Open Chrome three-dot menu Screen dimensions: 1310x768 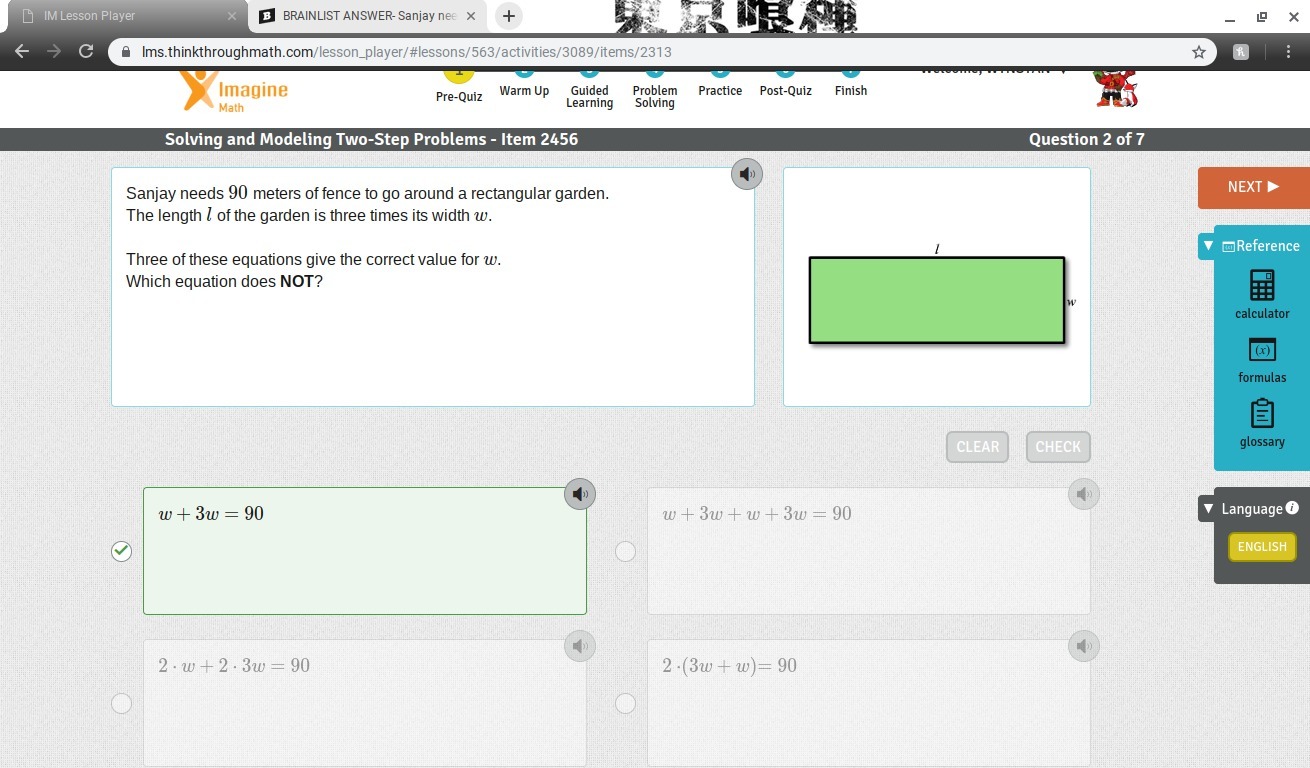(x=1287, y=52)
